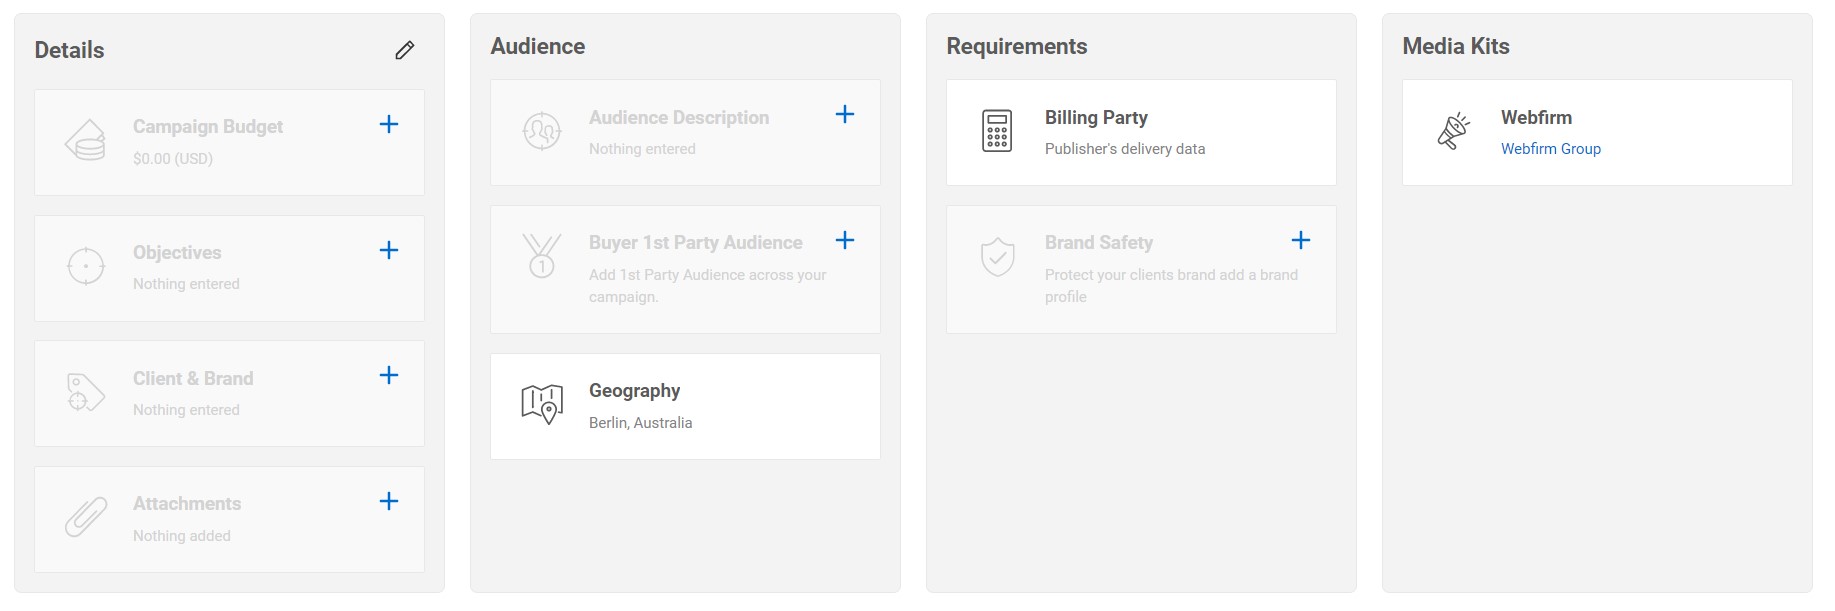
Task: Open the Webfirm Group link
Action: [x=1550, y=149]
